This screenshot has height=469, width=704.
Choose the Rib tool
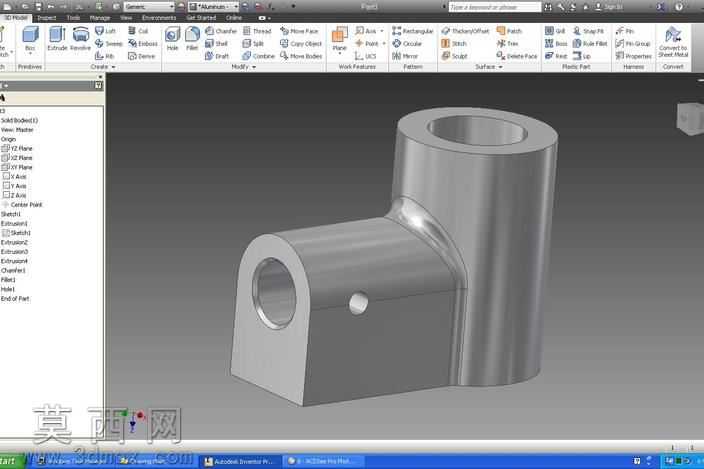[x=105, y=56]
